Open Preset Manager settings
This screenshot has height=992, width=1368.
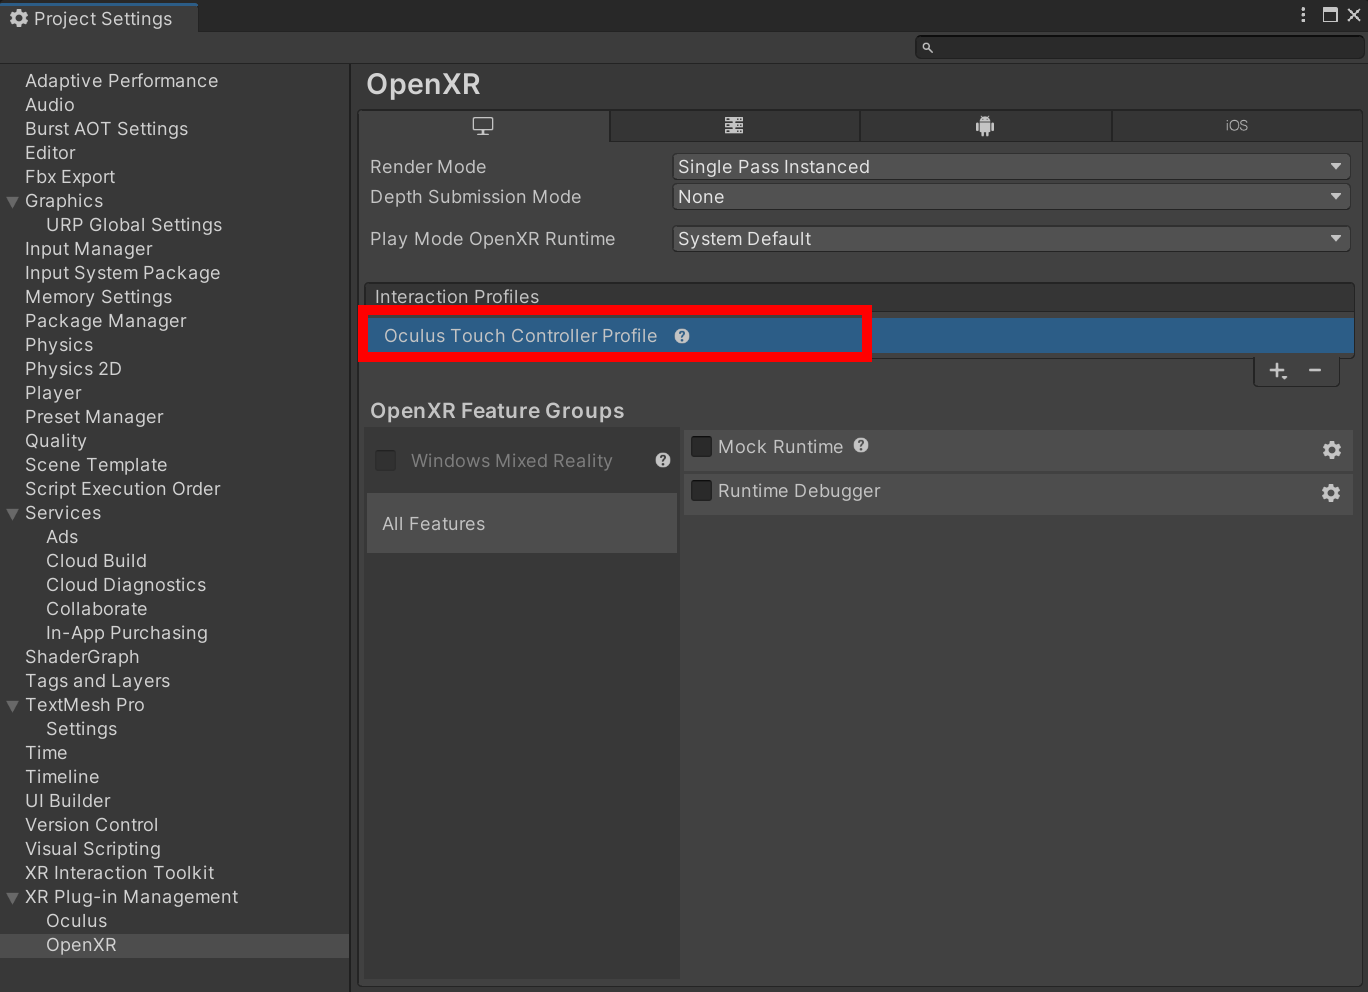click(94, 417)
